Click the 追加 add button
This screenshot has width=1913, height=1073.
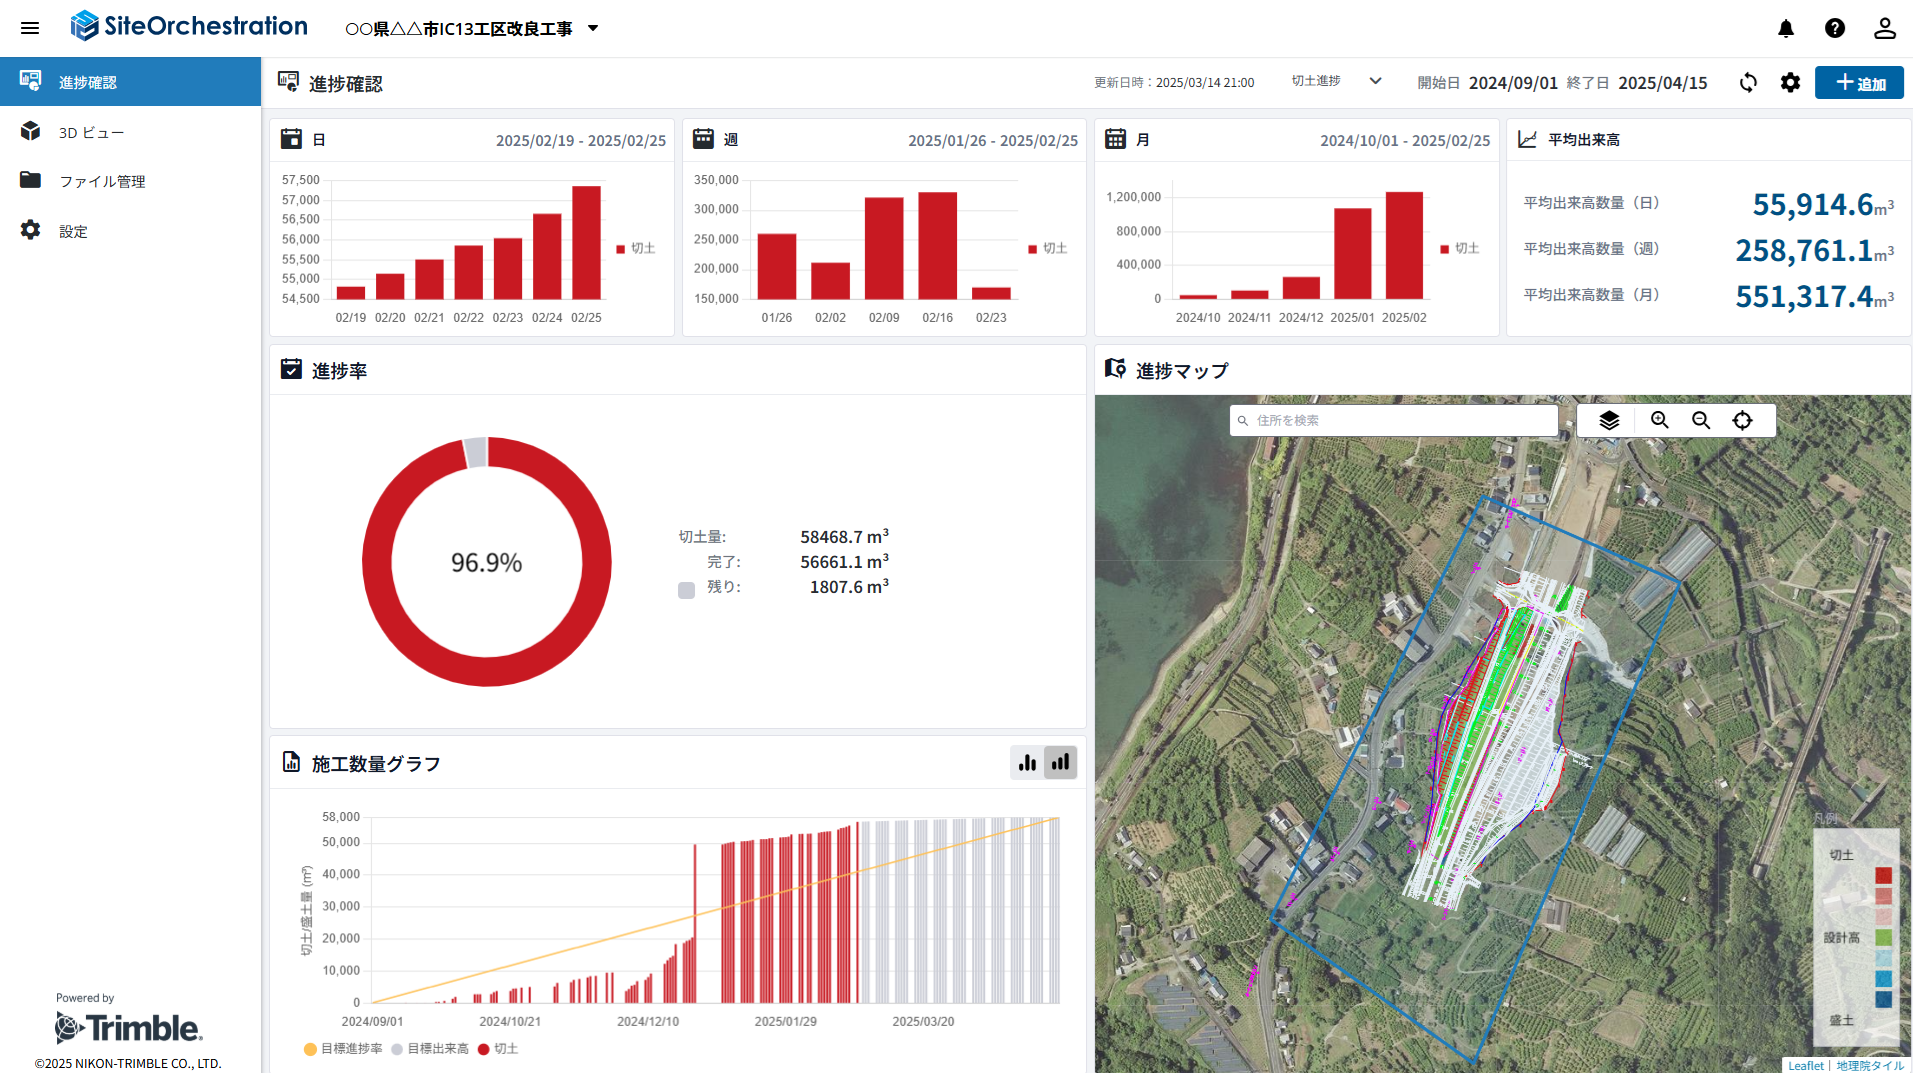tap(1859, 83)
